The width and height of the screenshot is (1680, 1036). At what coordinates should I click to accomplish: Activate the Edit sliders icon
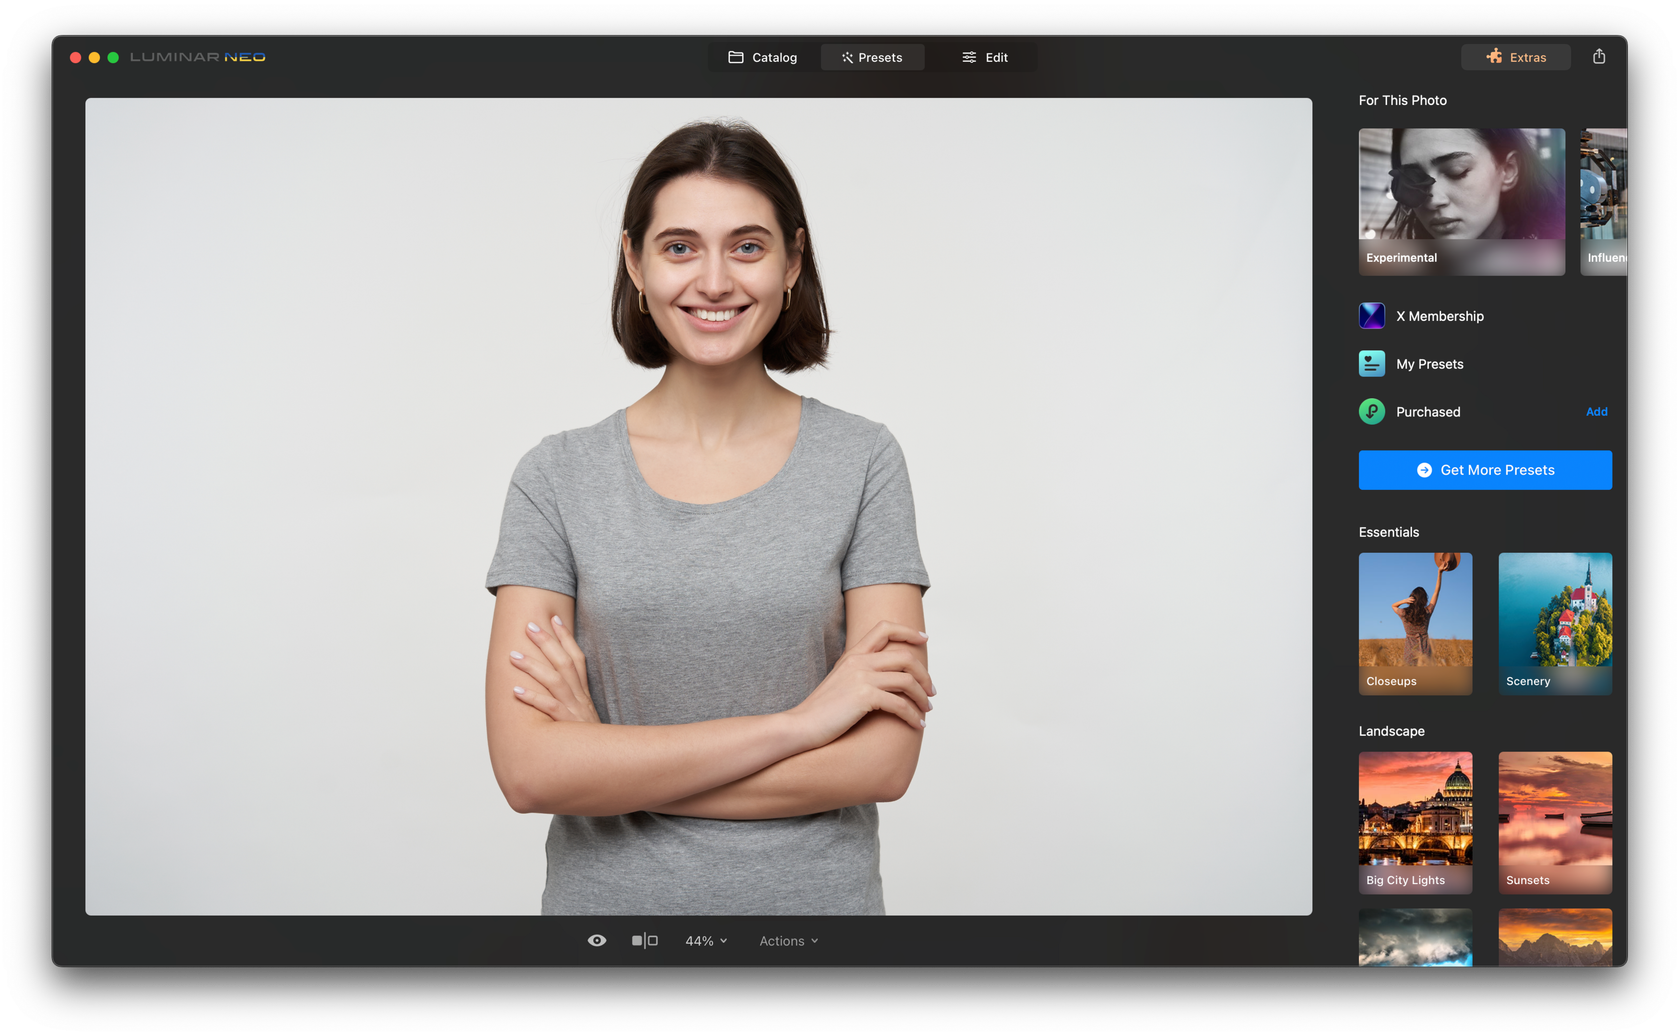pyautogui.click(x=966, y=57)
